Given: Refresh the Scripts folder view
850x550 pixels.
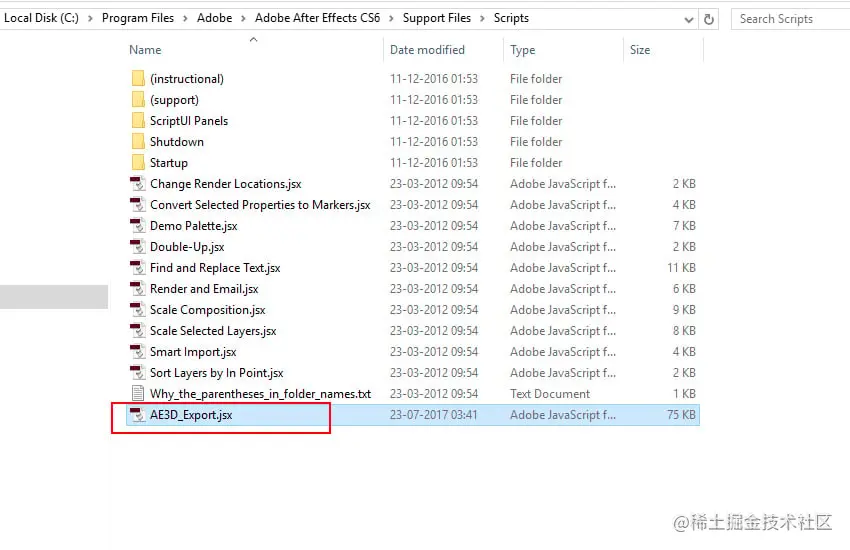Looking at the screenshot, I should click(x=709, y=19).
